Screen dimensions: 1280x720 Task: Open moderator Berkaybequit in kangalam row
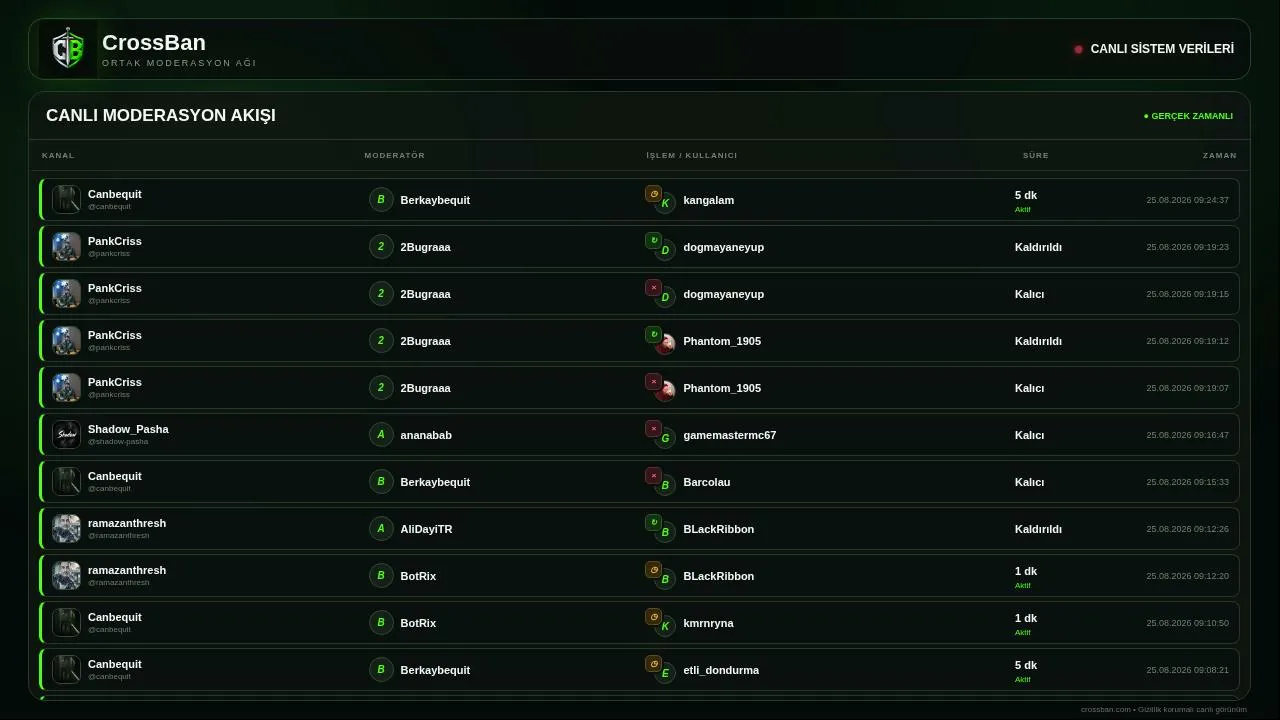pos(435,200)
